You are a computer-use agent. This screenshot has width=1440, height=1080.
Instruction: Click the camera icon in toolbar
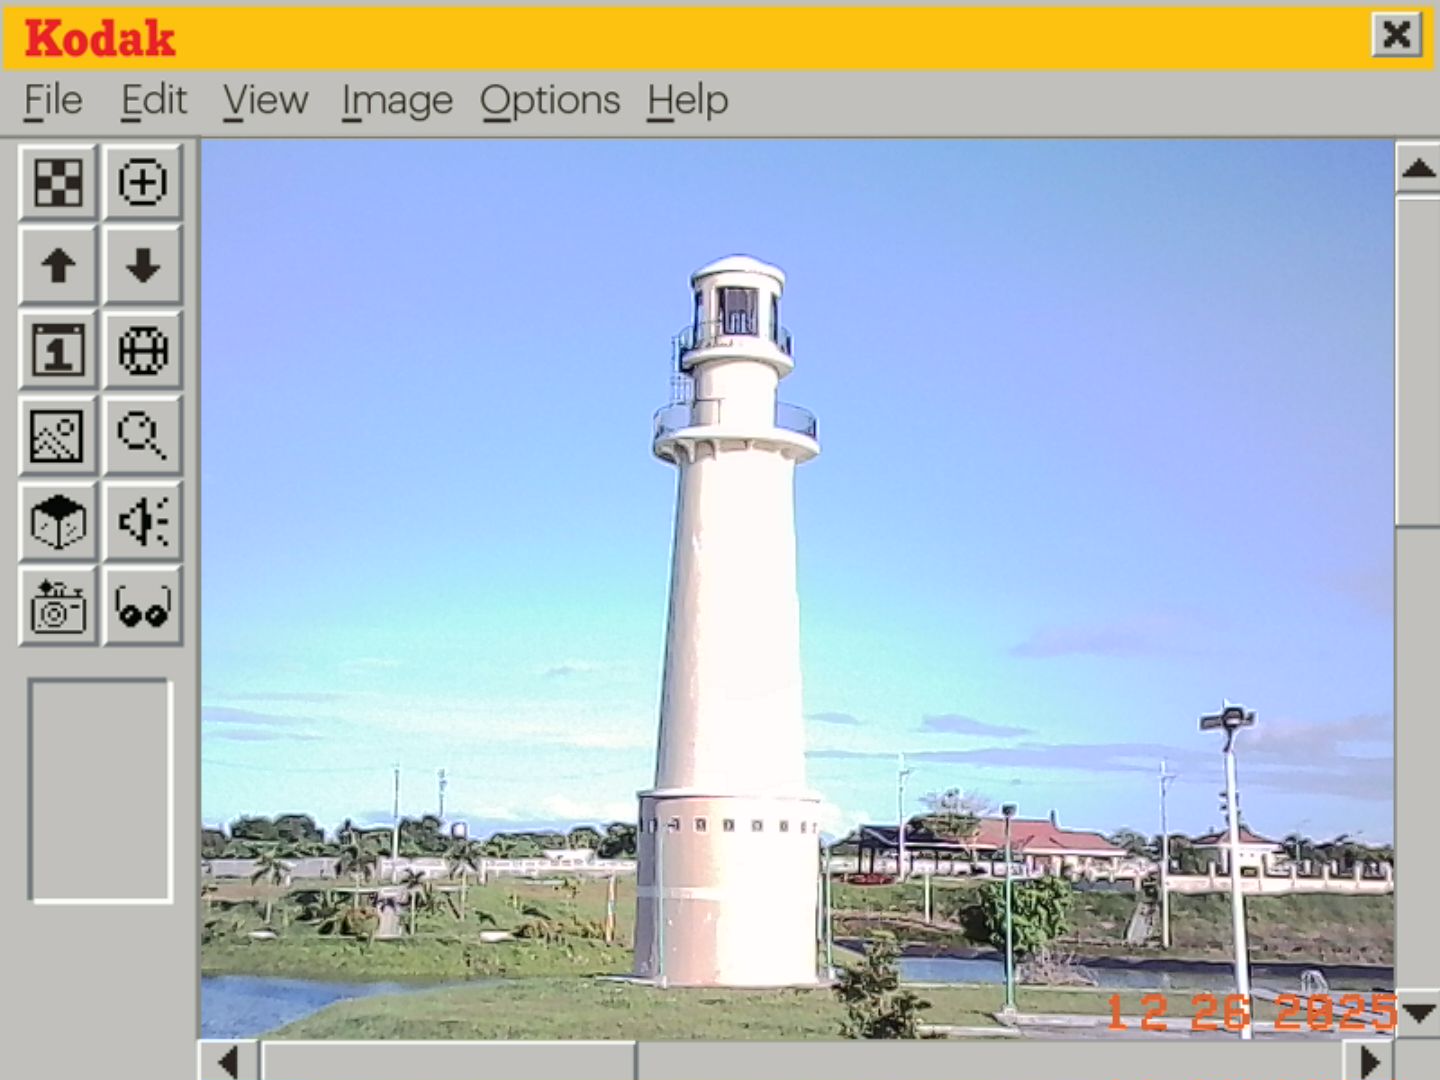(58, 606)
